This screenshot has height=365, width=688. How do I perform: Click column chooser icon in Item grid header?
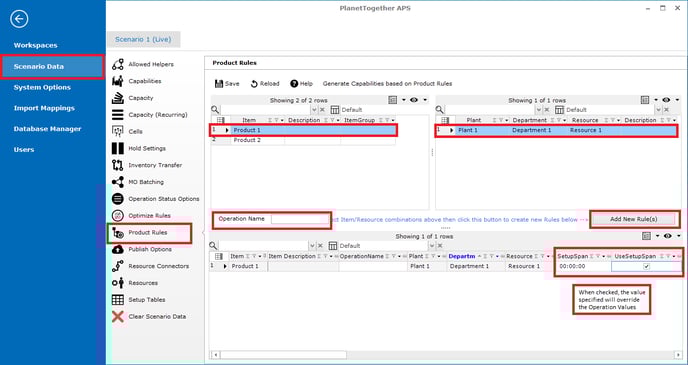point(221,120)
